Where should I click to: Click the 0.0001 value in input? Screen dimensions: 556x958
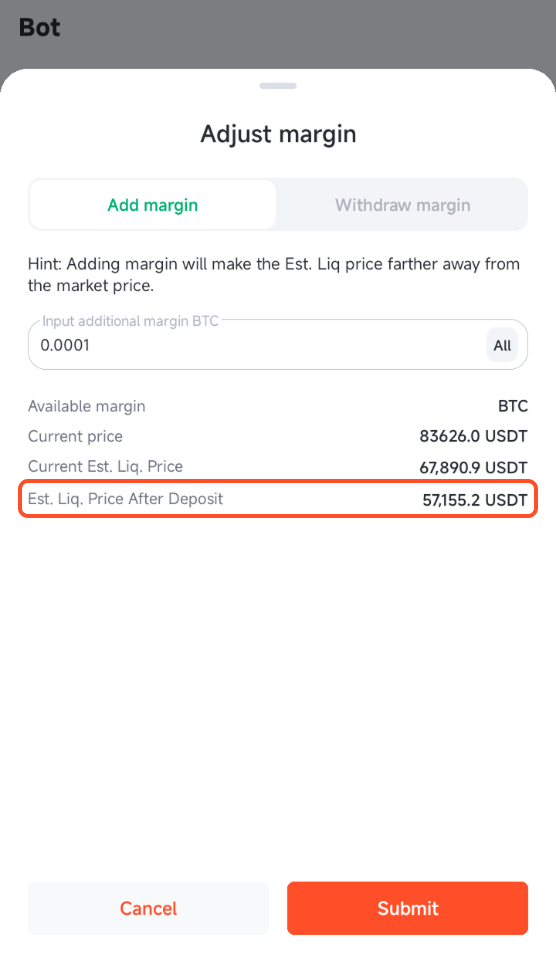click(x=65, y=345)
